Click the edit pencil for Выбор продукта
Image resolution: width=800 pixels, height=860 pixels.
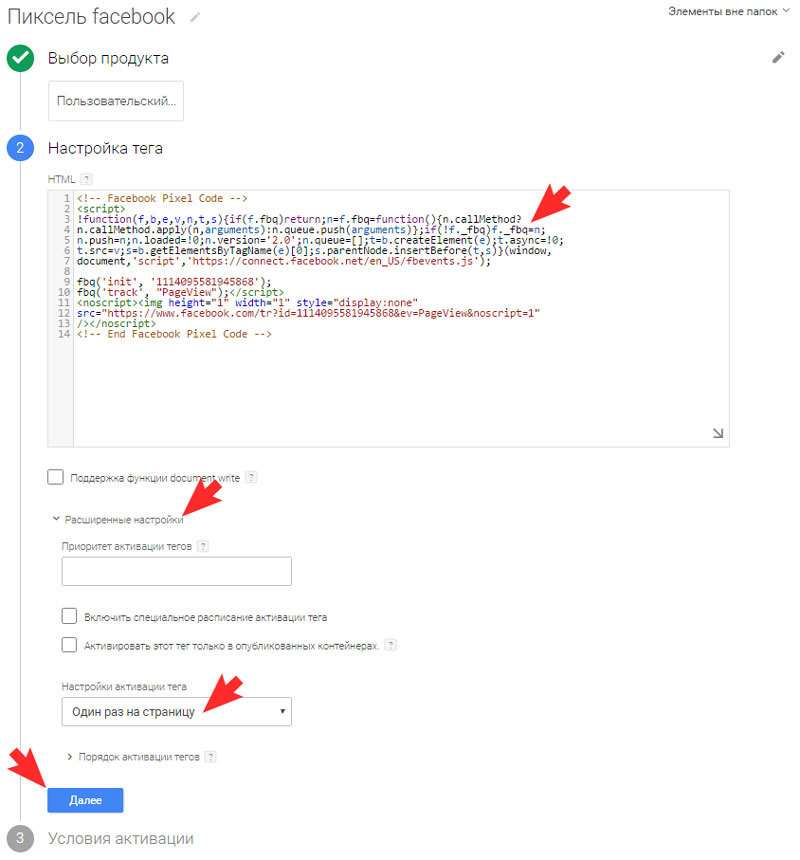click(x=778, y=57)
